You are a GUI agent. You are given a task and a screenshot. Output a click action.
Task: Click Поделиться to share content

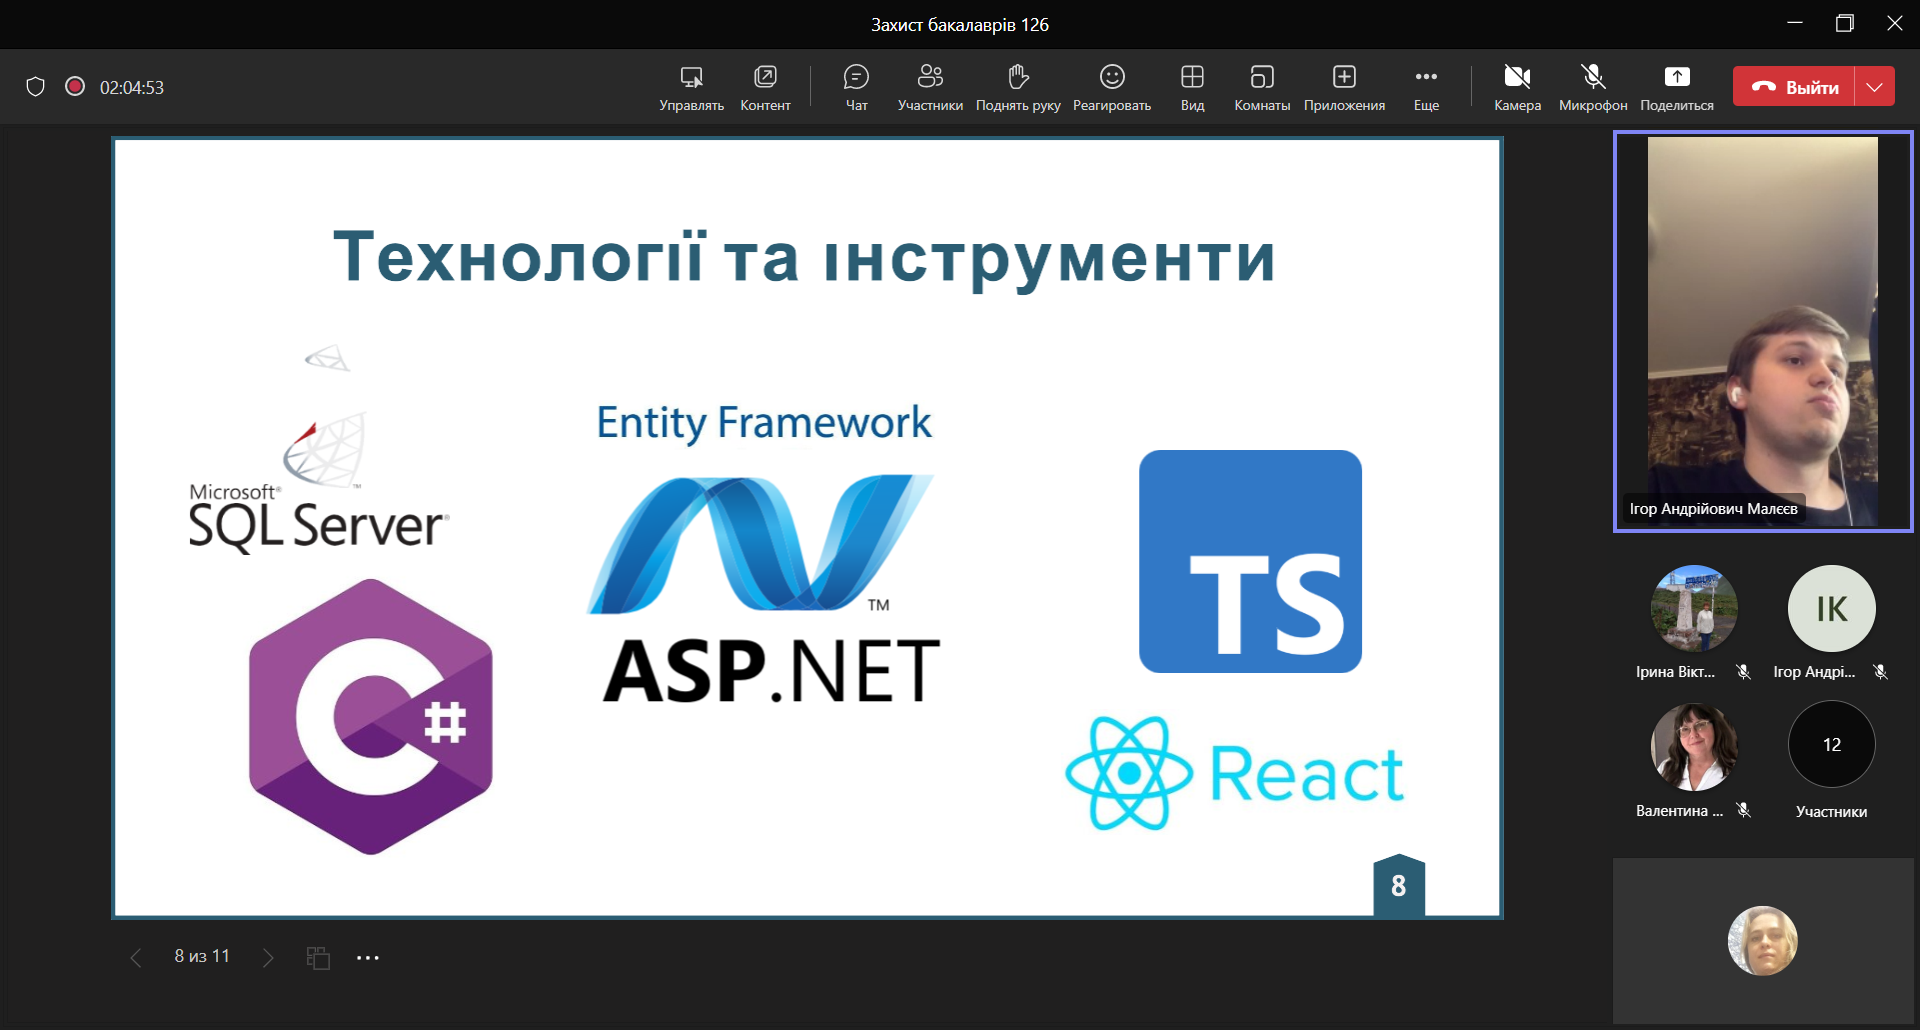(x=1677, y=87)
